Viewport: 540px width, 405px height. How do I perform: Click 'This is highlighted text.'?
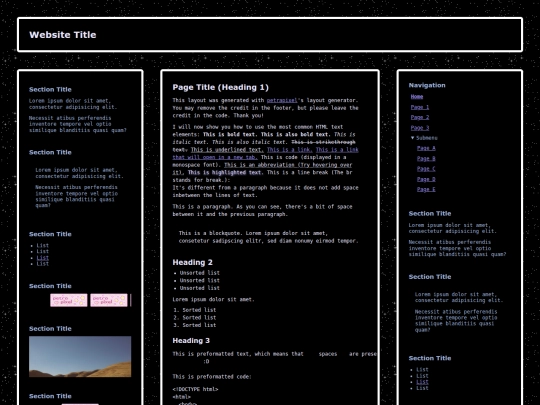point(225,172)
